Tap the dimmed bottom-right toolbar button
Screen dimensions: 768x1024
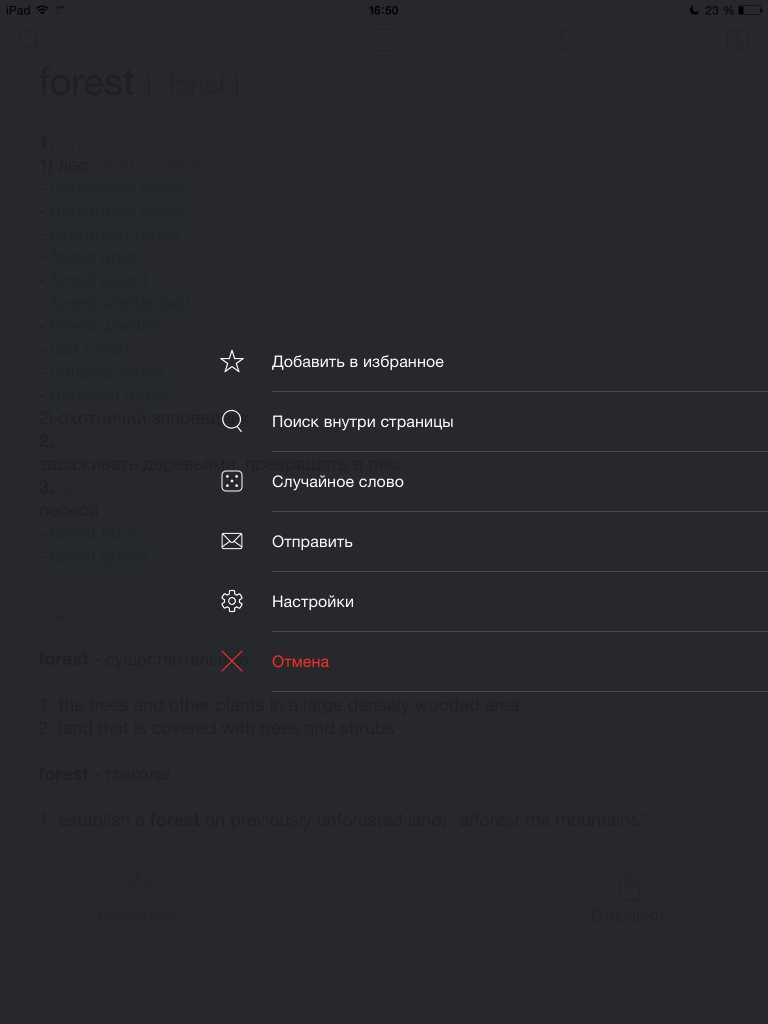click(x=628, y=898)
